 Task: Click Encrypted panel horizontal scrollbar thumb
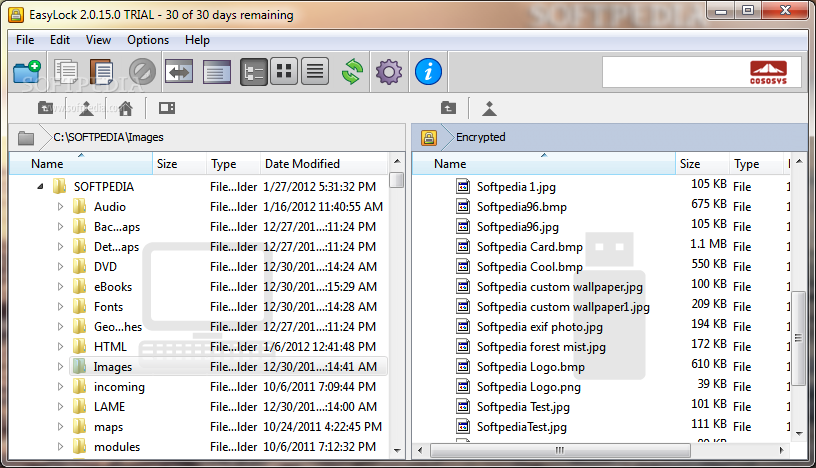pyautogui.click(x=560, y=450)
